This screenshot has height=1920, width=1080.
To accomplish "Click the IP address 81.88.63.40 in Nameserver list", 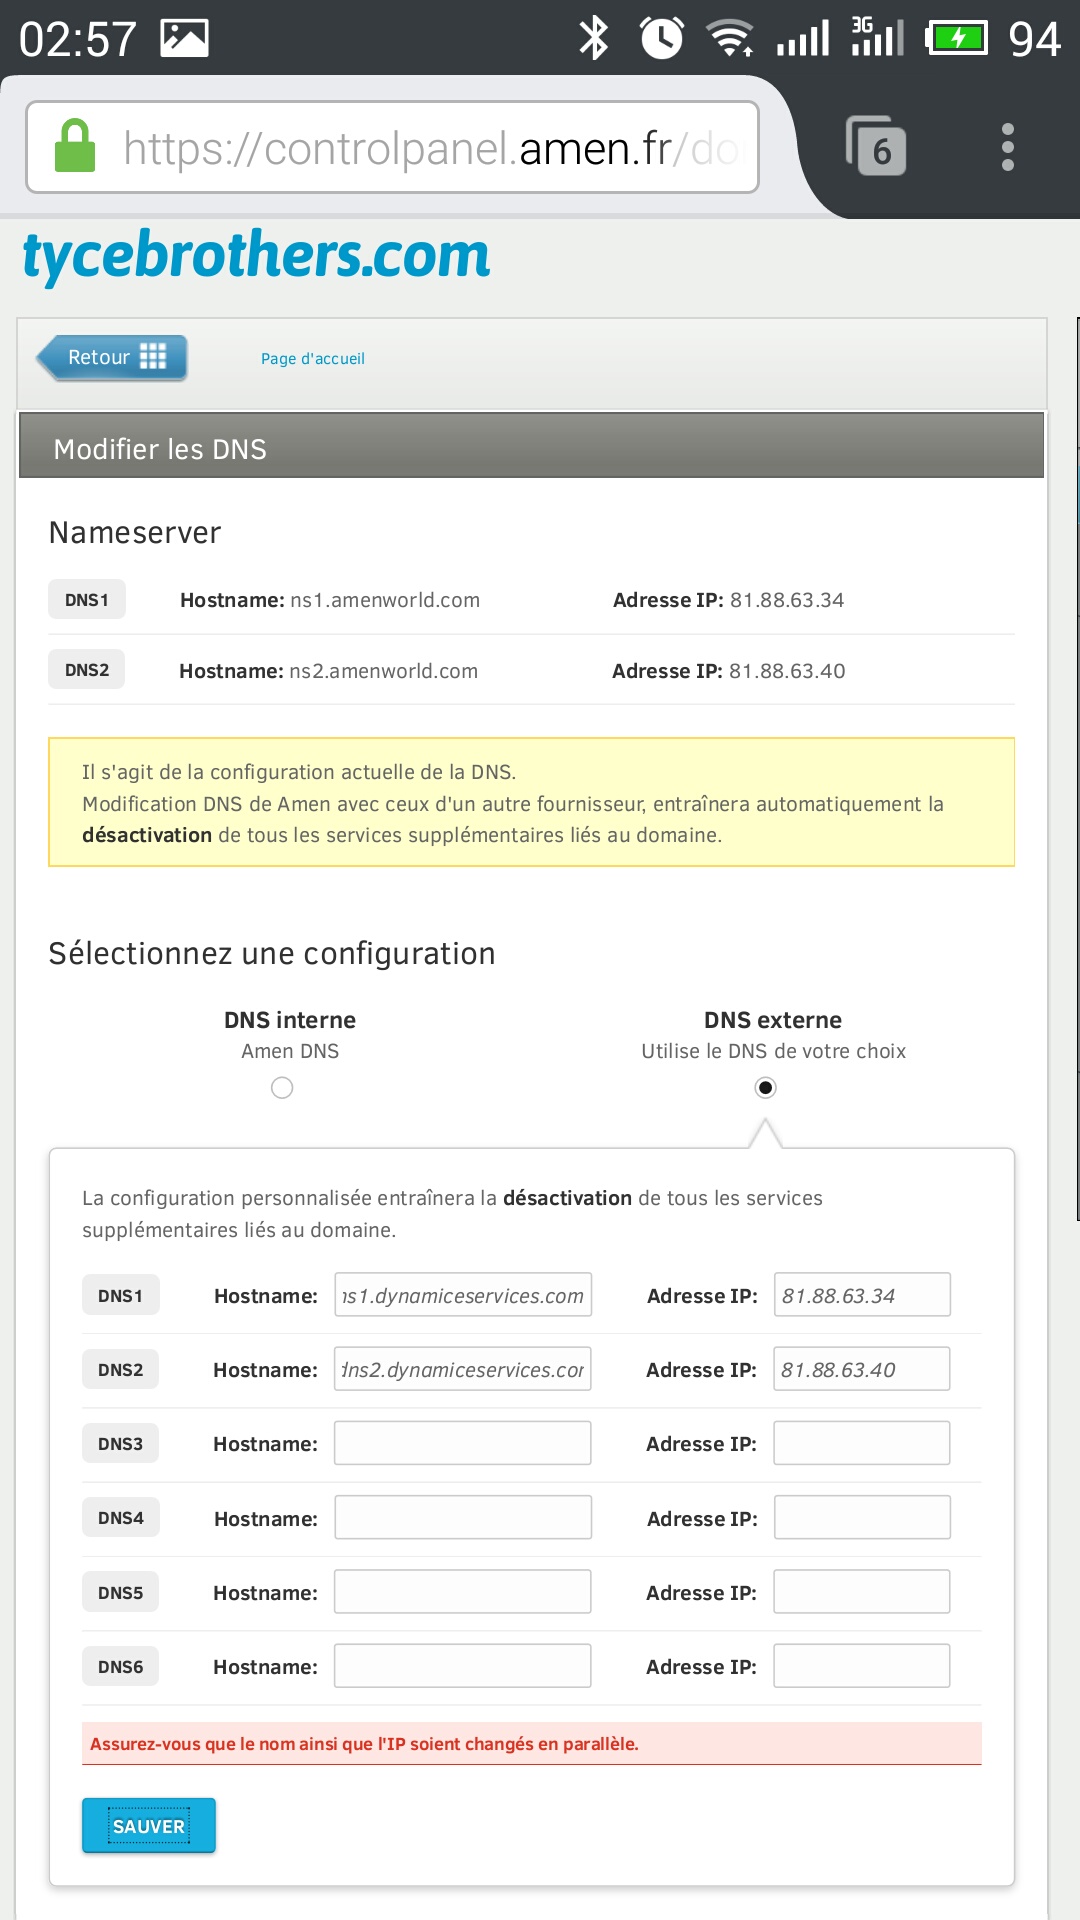I will [787, 671].
